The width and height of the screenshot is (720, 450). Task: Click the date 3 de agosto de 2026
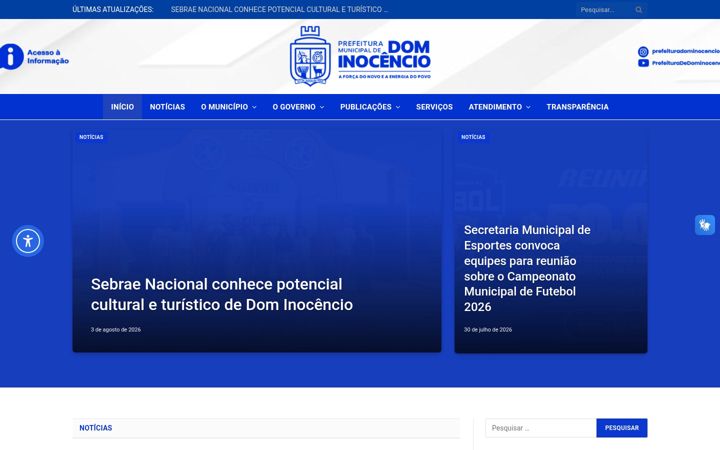116,330
